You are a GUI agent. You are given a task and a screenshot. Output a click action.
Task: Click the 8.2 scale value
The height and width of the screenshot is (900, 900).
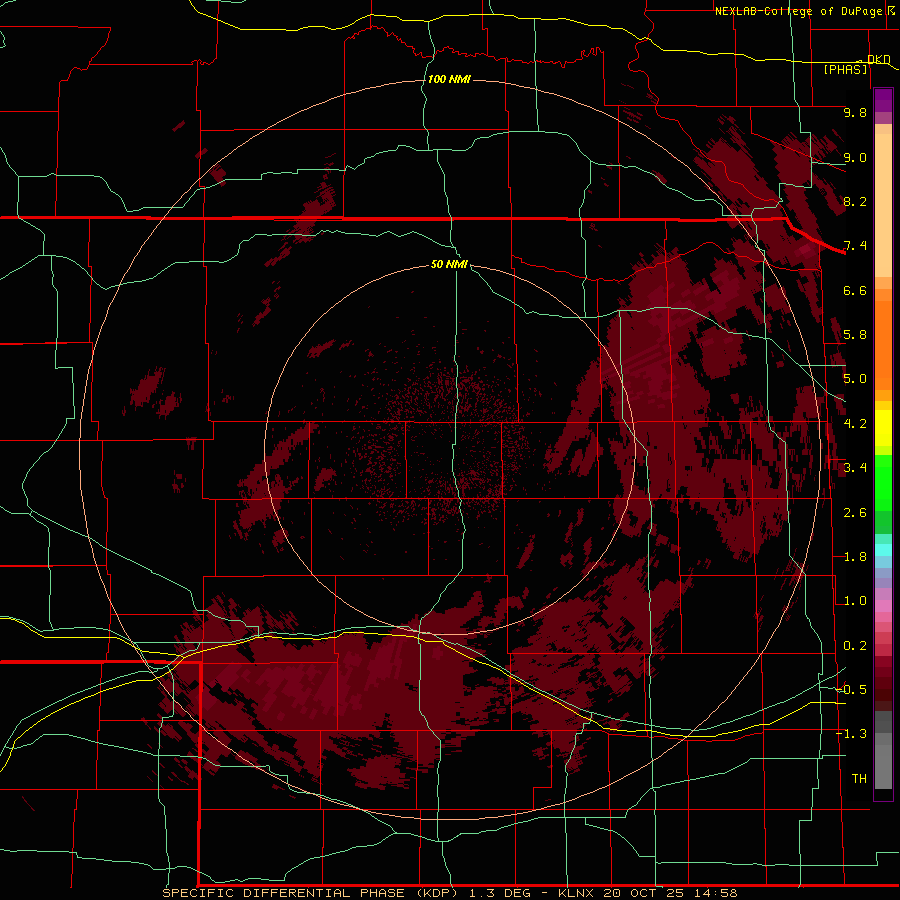point(855,201)
